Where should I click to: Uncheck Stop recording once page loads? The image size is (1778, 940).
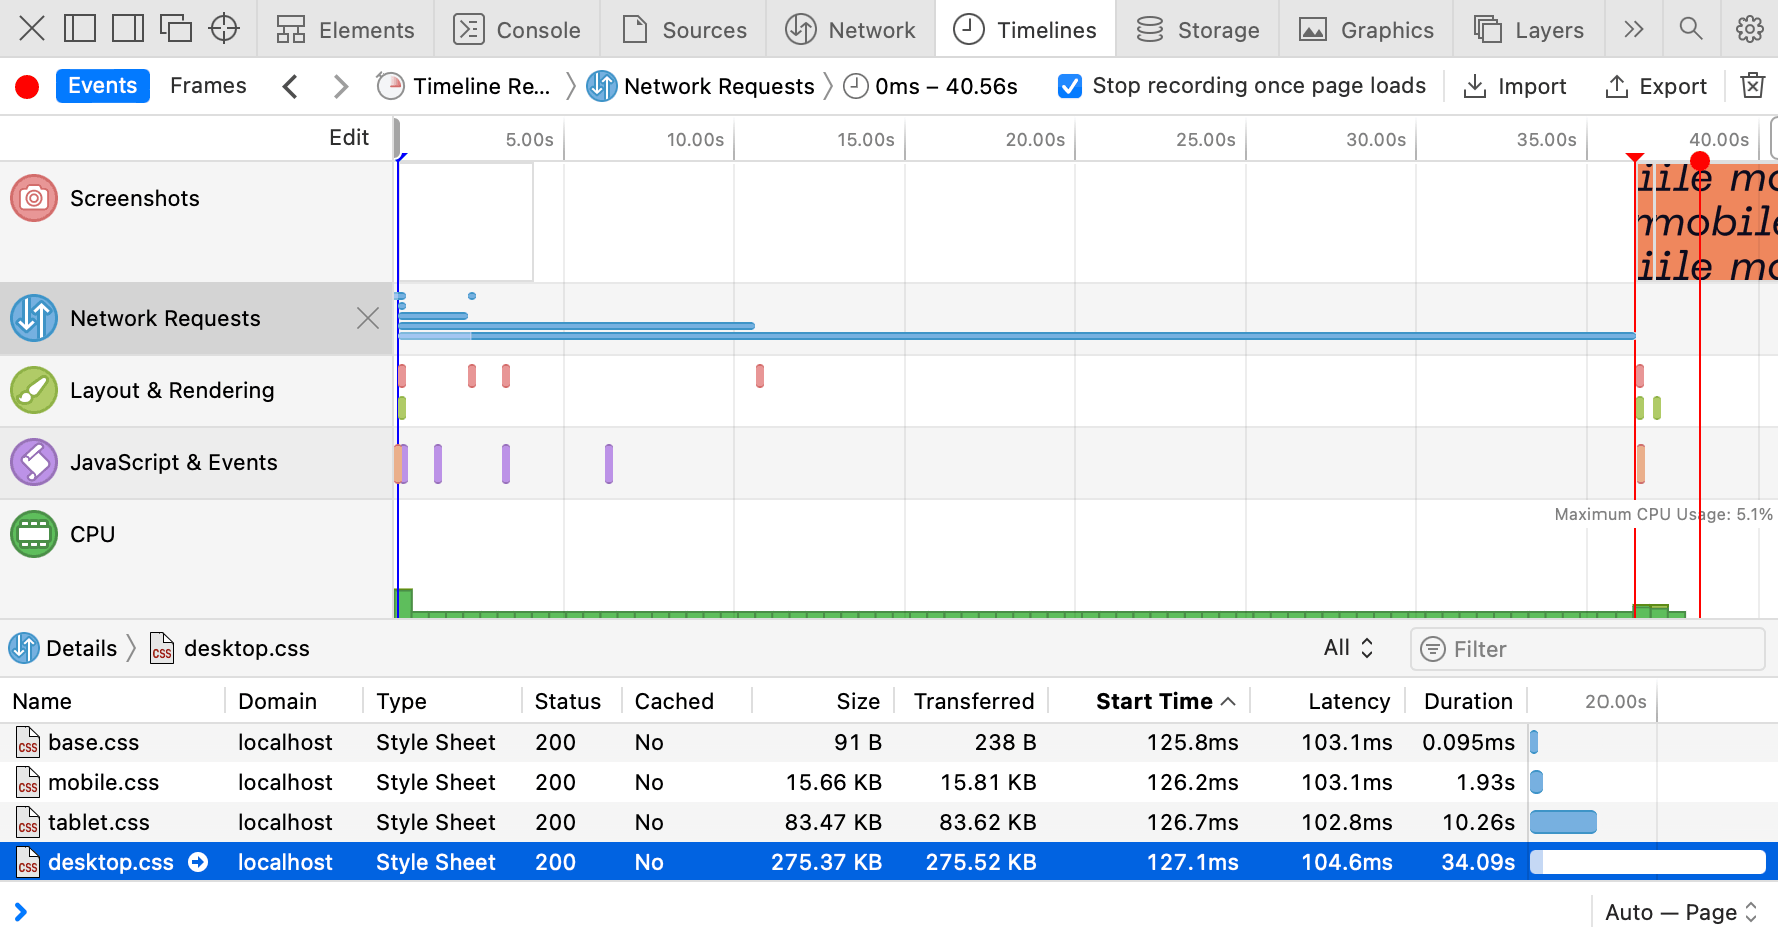coord(1070,87)
